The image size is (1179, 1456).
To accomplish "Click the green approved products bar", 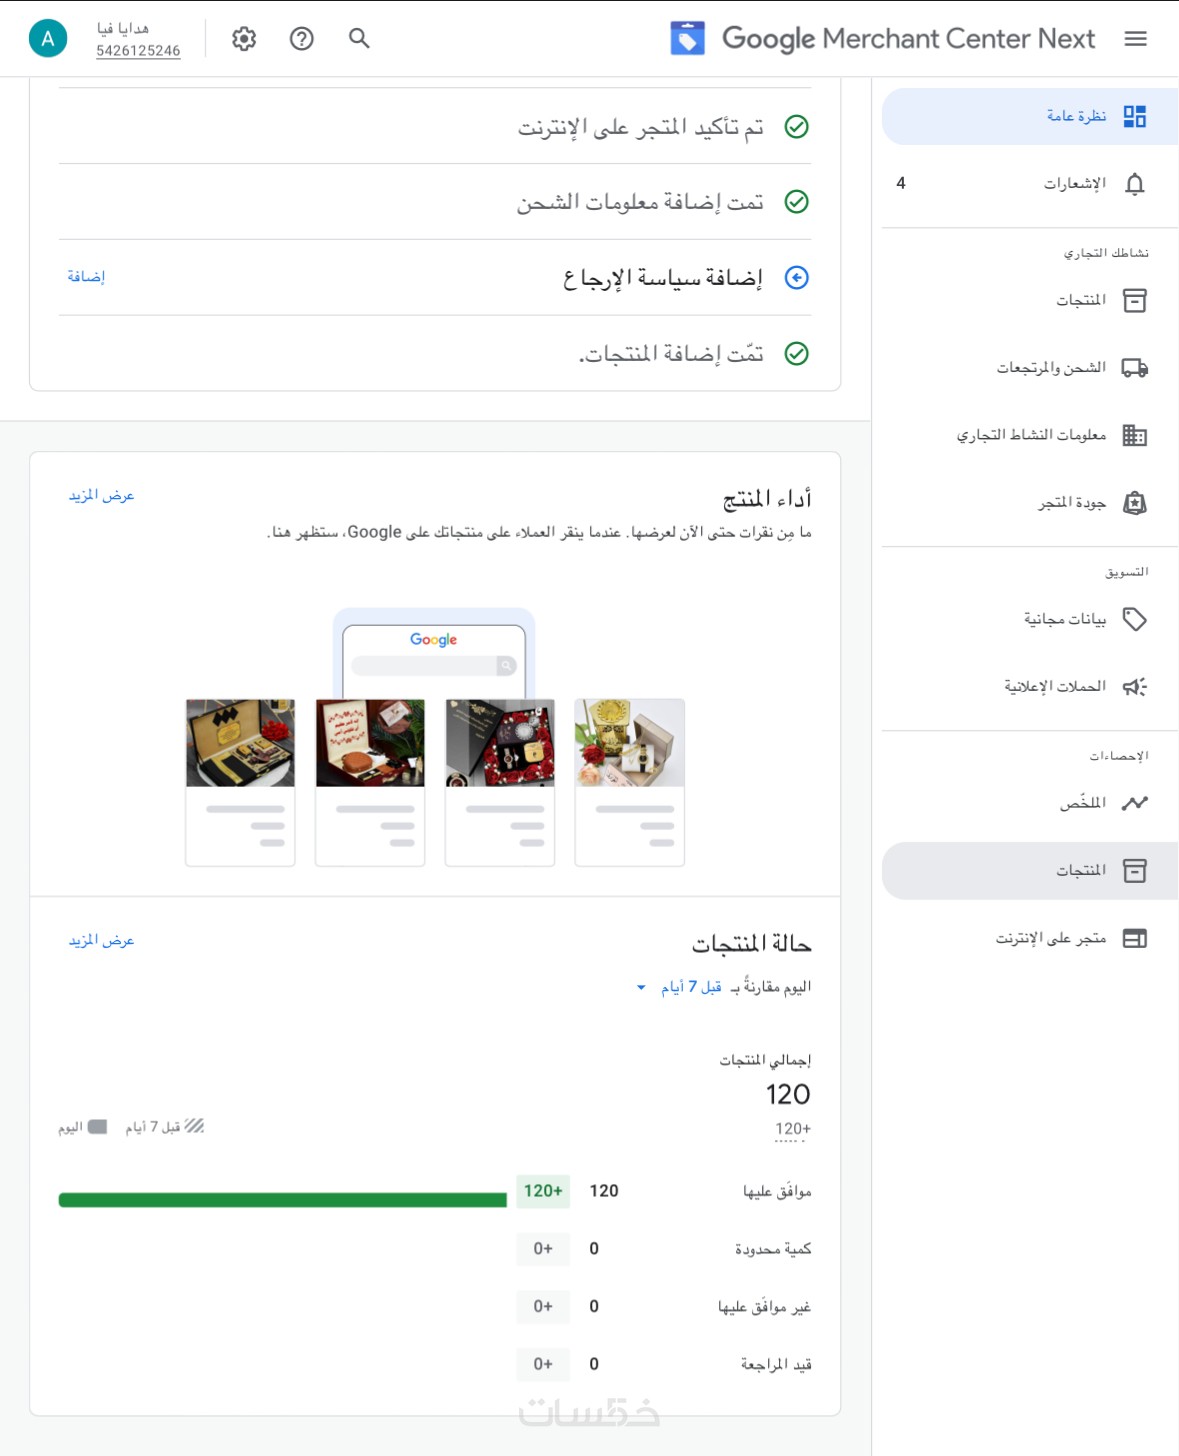I will tap(282, 1200).
